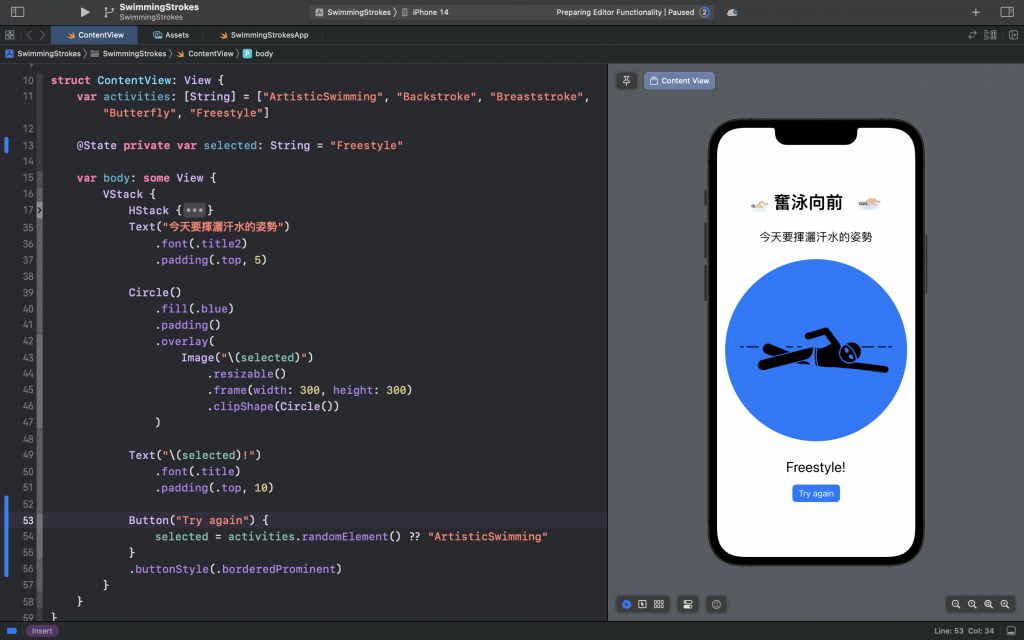The image size is (1024, 640).
Task: Pin the preview canvas
Action: tap(626, 80)
